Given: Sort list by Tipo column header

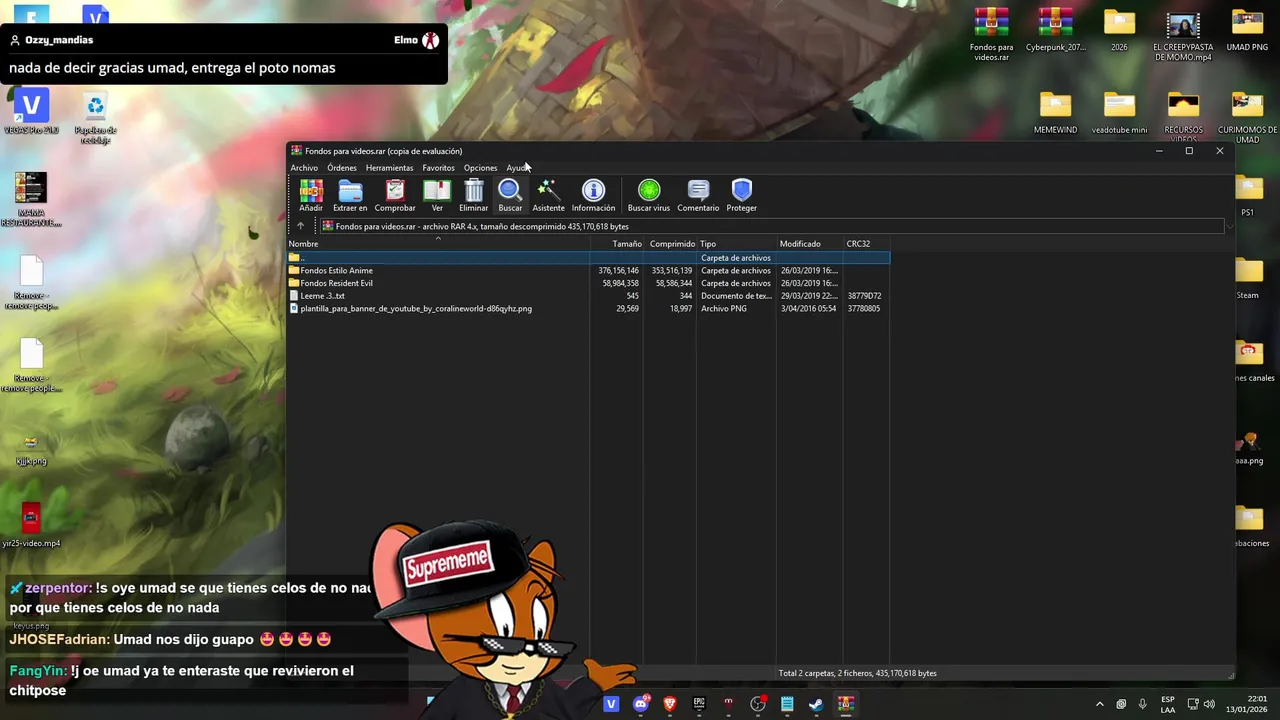Looking at the screenshot, I should click(737, 244).
